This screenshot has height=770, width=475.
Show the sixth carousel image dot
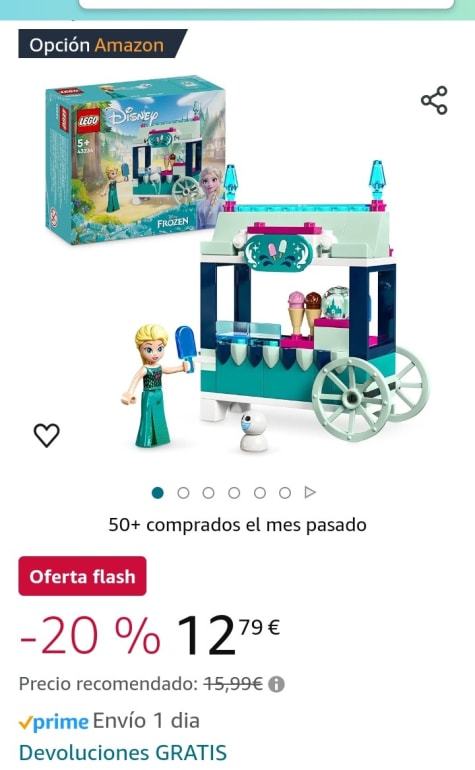(x=285, y=493)
